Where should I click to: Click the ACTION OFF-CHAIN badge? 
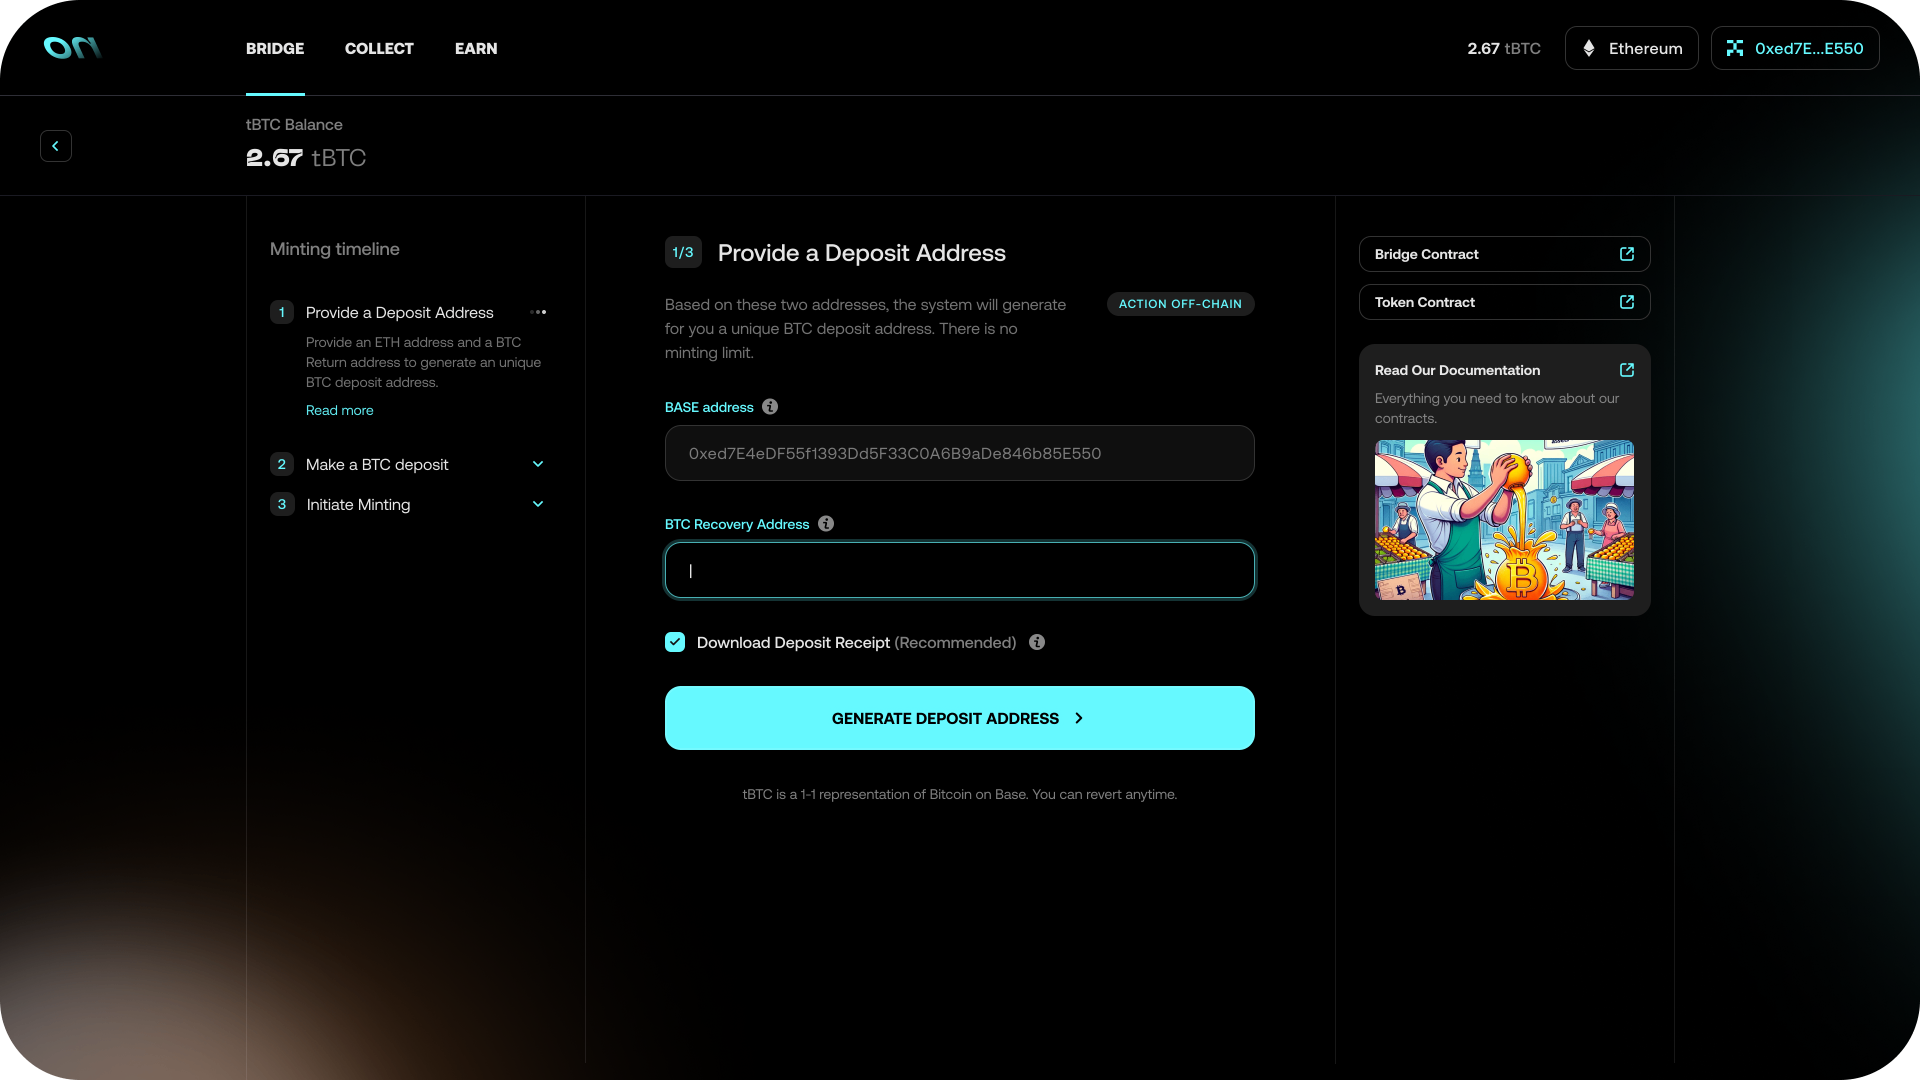pyautogui.click(x=1180, y=304)
